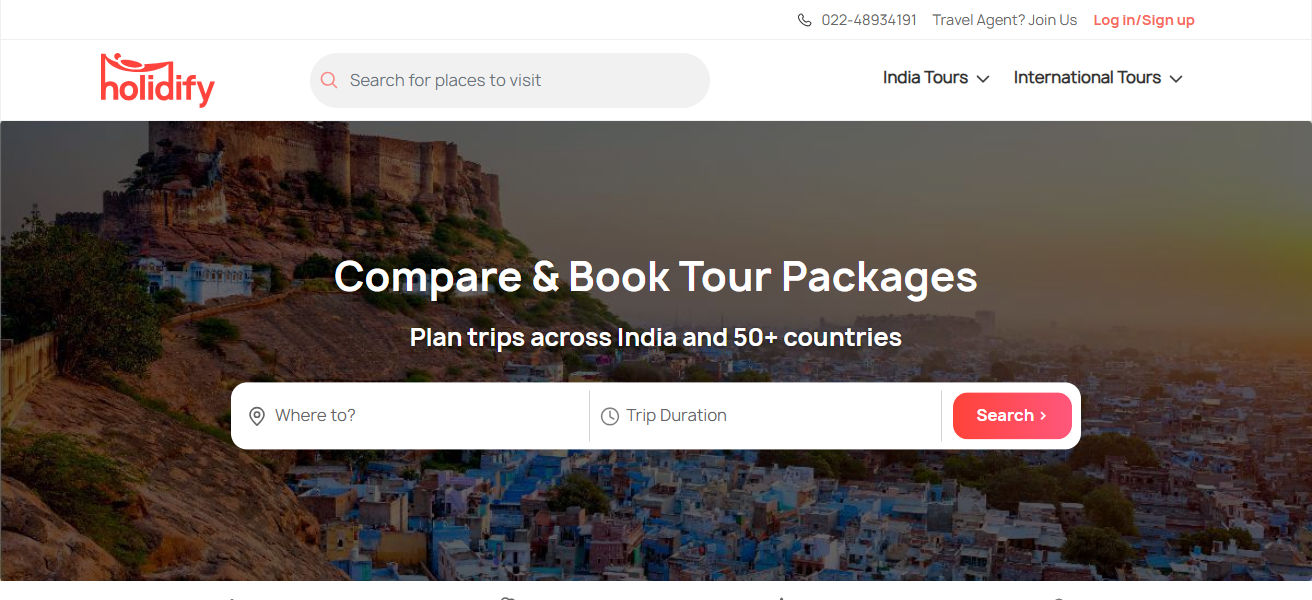Click the red Search button
Image resolution: width=1312 pixels, height=600 pixels.
[1012, 416]
